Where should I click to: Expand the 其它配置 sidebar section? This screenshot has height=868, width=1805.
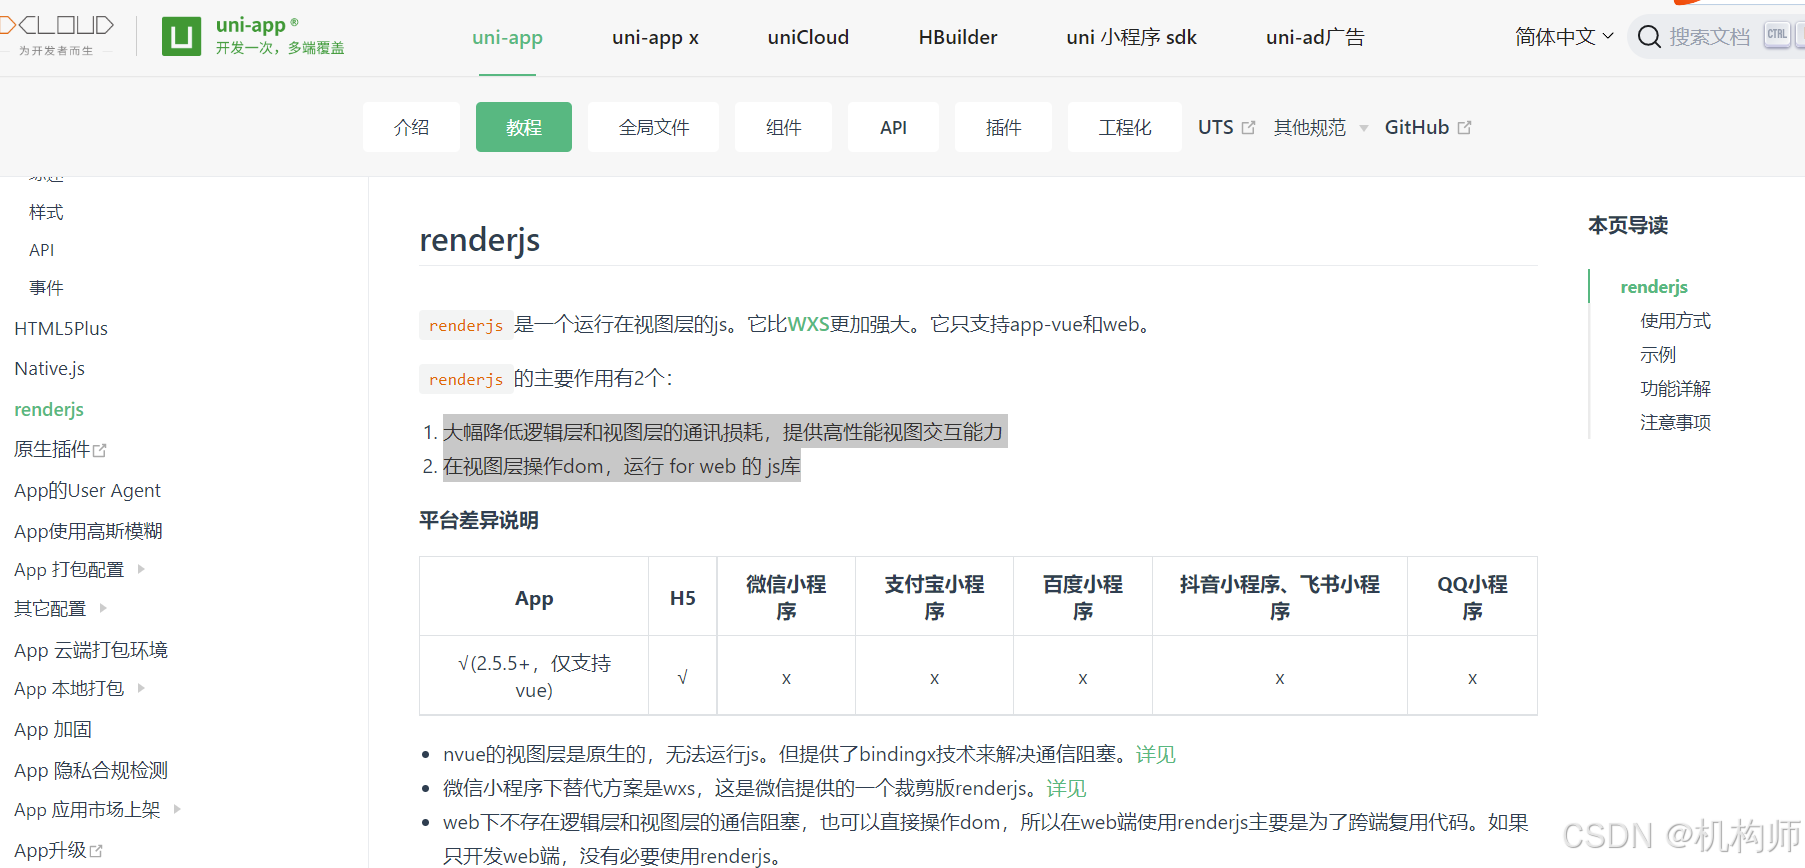[103, 608]
